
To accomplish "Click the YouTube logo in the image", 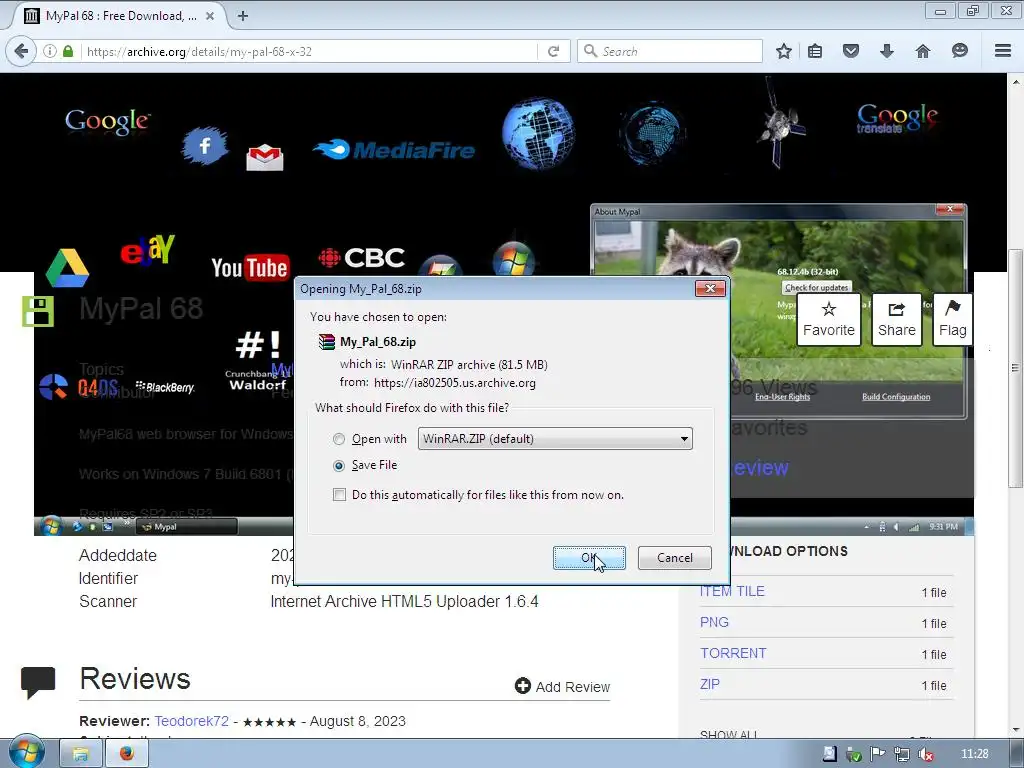I will 249,268.
